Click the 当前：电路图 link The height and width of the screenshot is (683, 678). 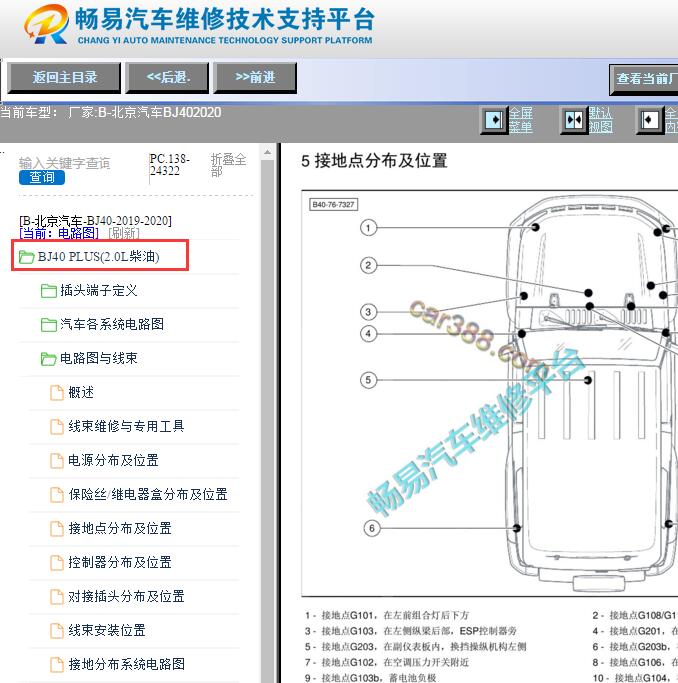pyautogui.click(x=59, y=233)
